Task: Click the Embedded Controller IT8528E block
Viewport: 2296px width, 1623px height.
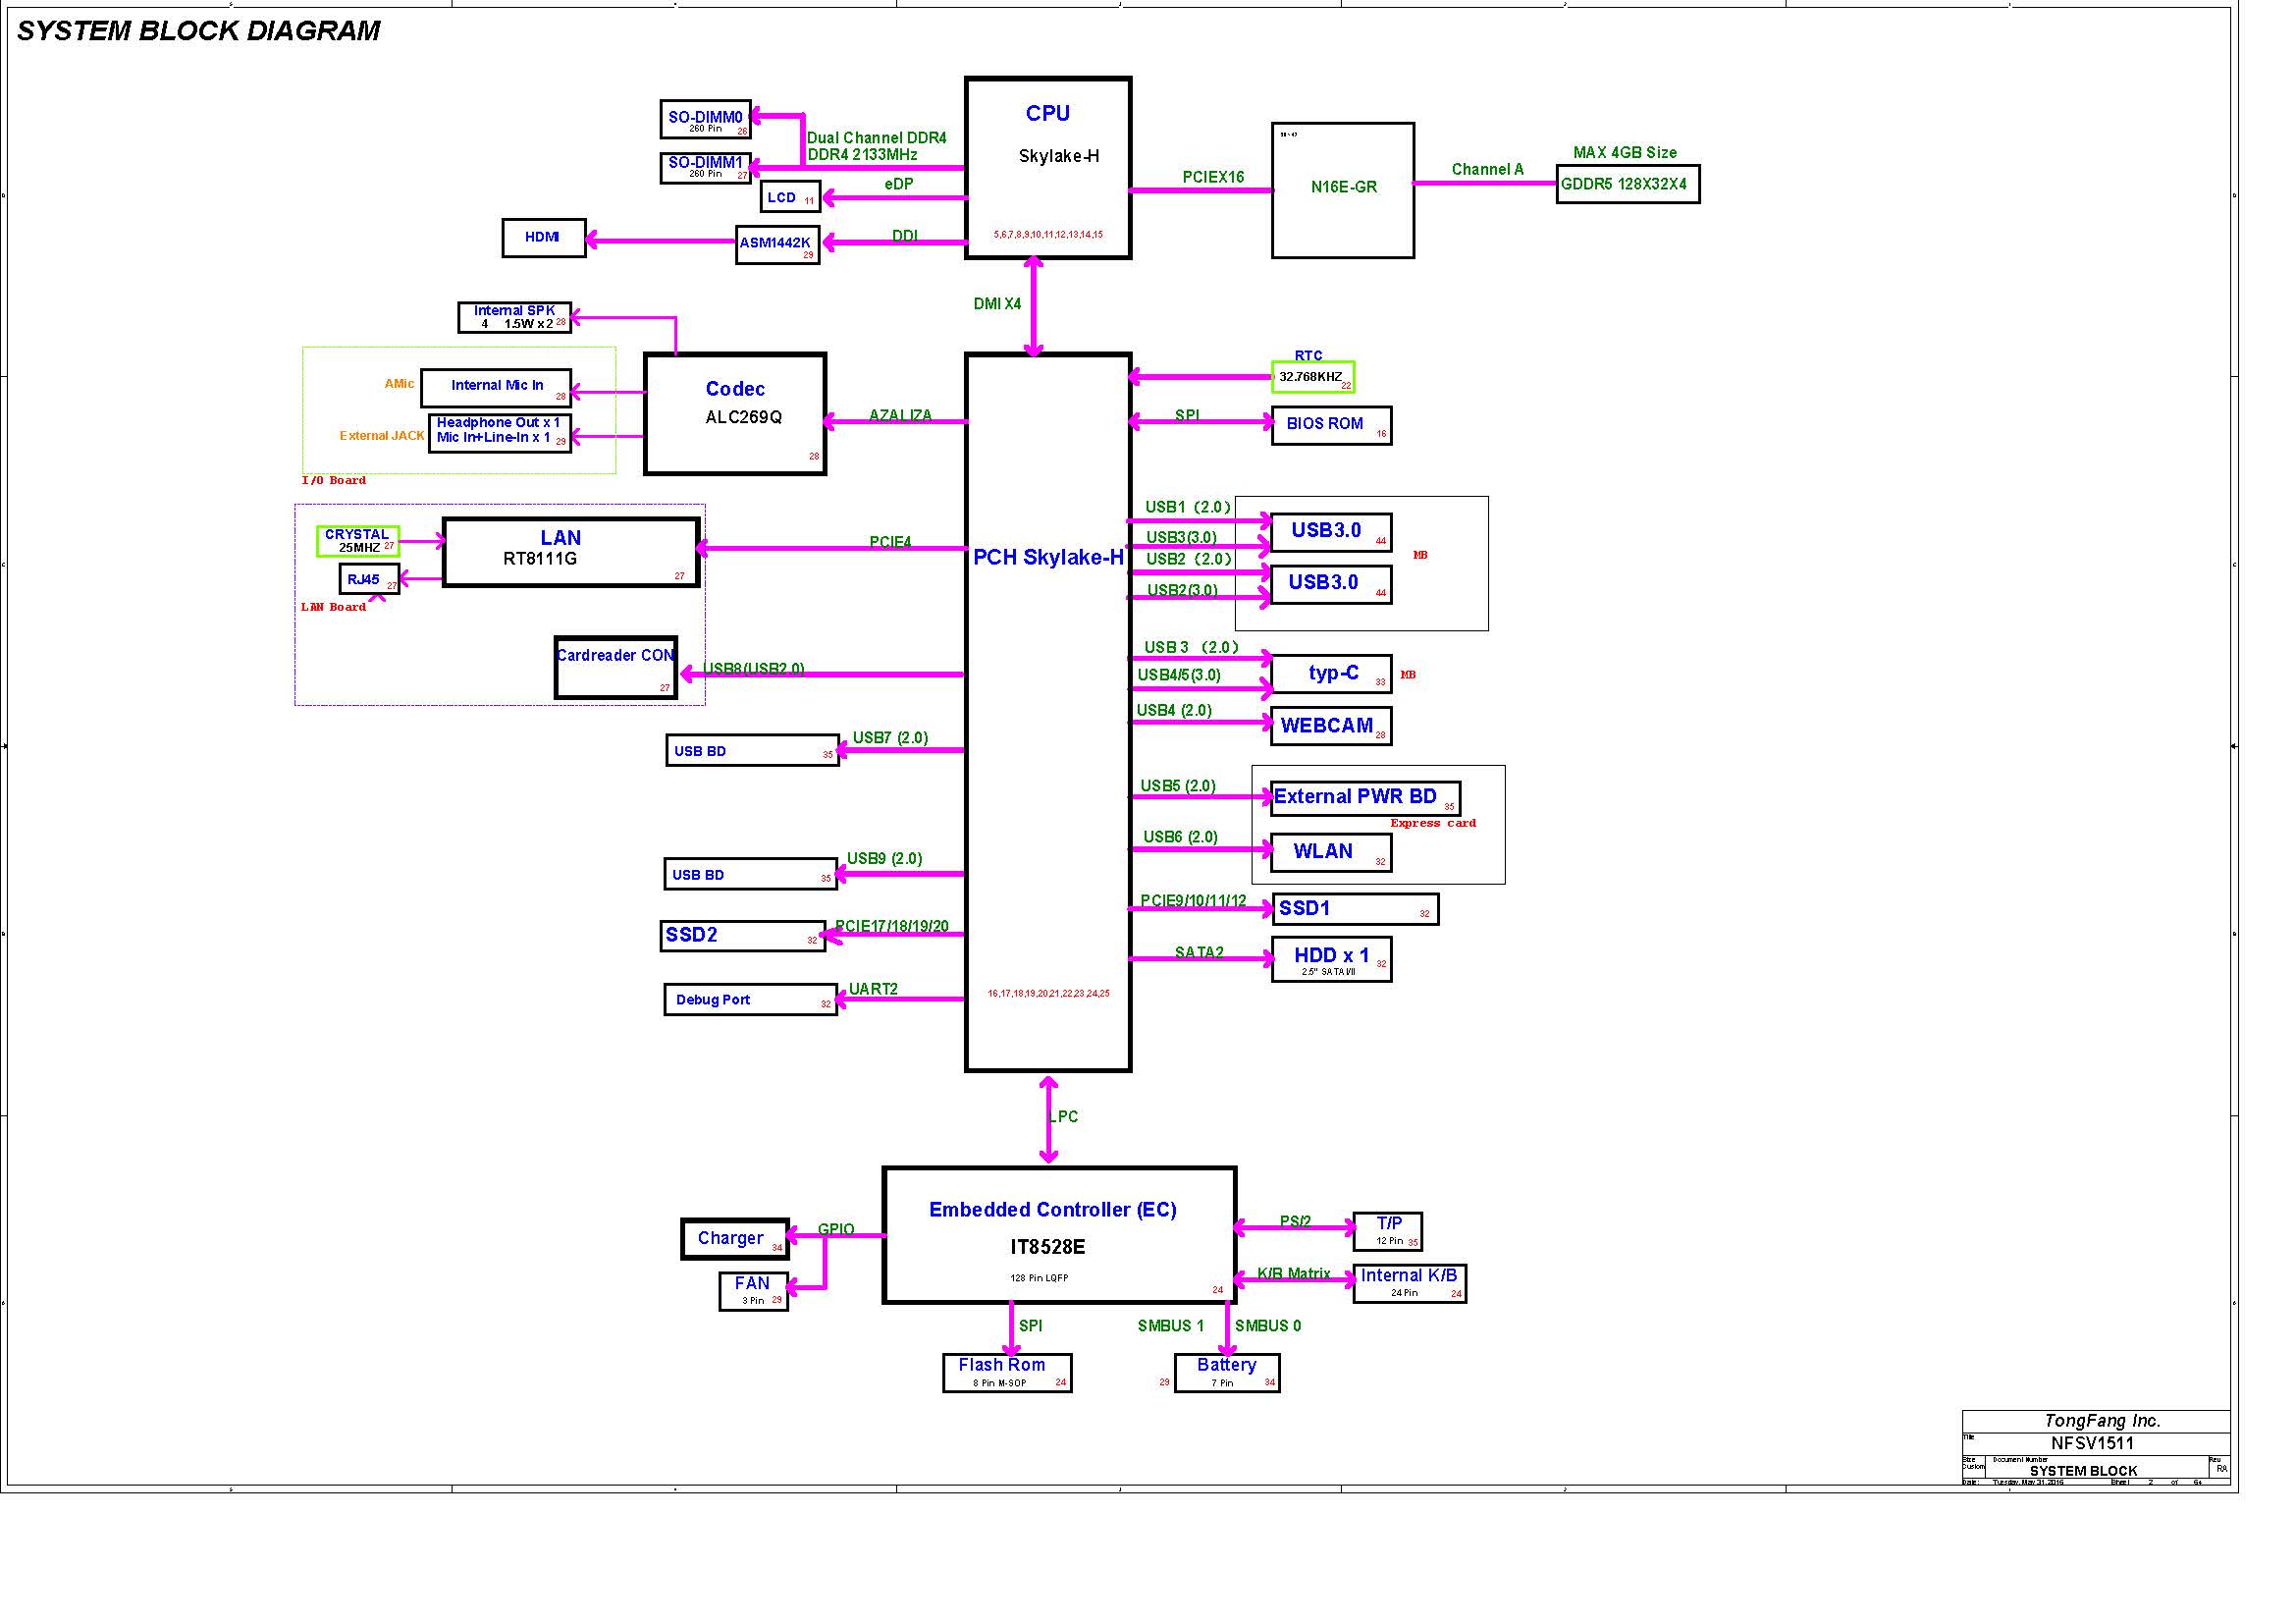Action: click(x=1058, y=1234)
